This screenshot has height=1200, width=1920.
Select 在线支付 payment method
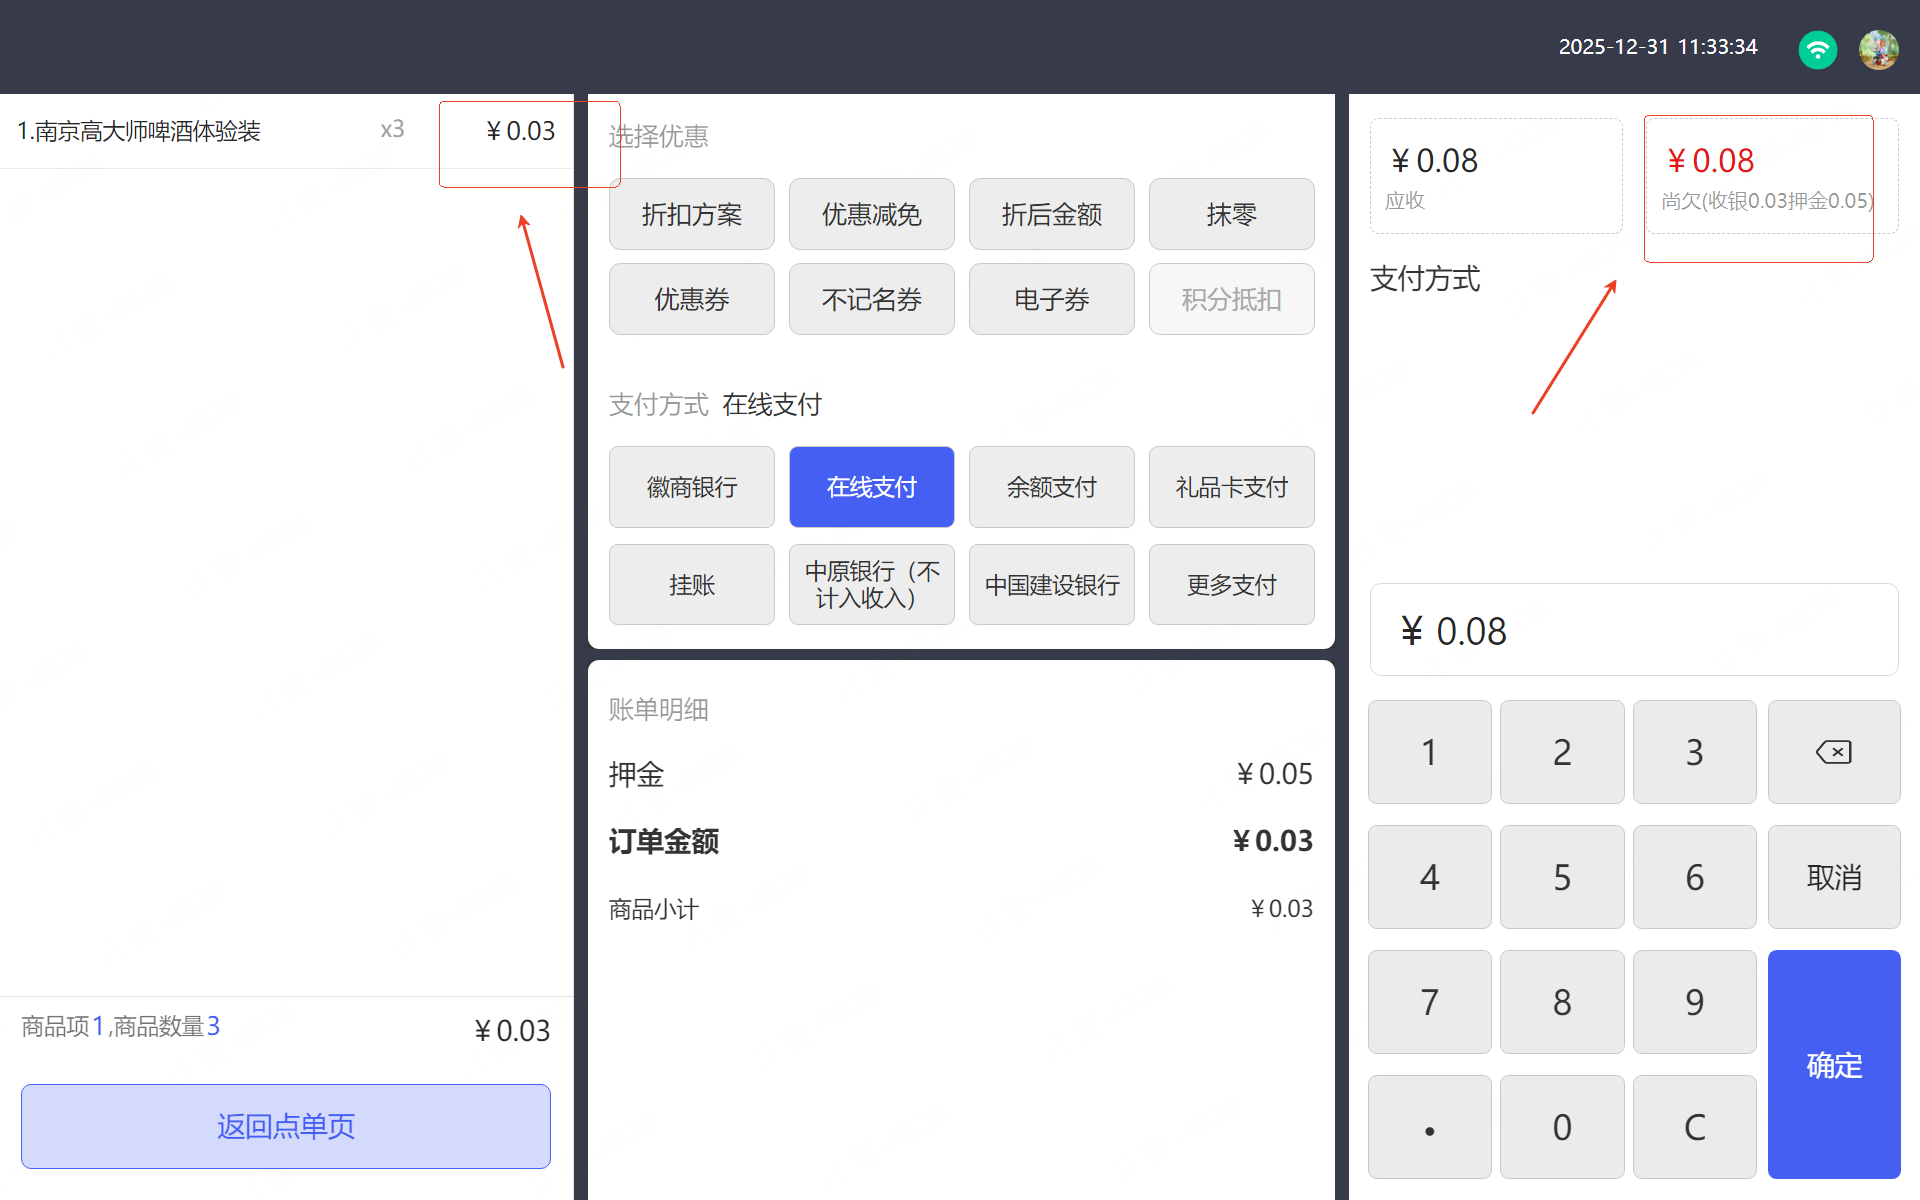pos(871,487)
